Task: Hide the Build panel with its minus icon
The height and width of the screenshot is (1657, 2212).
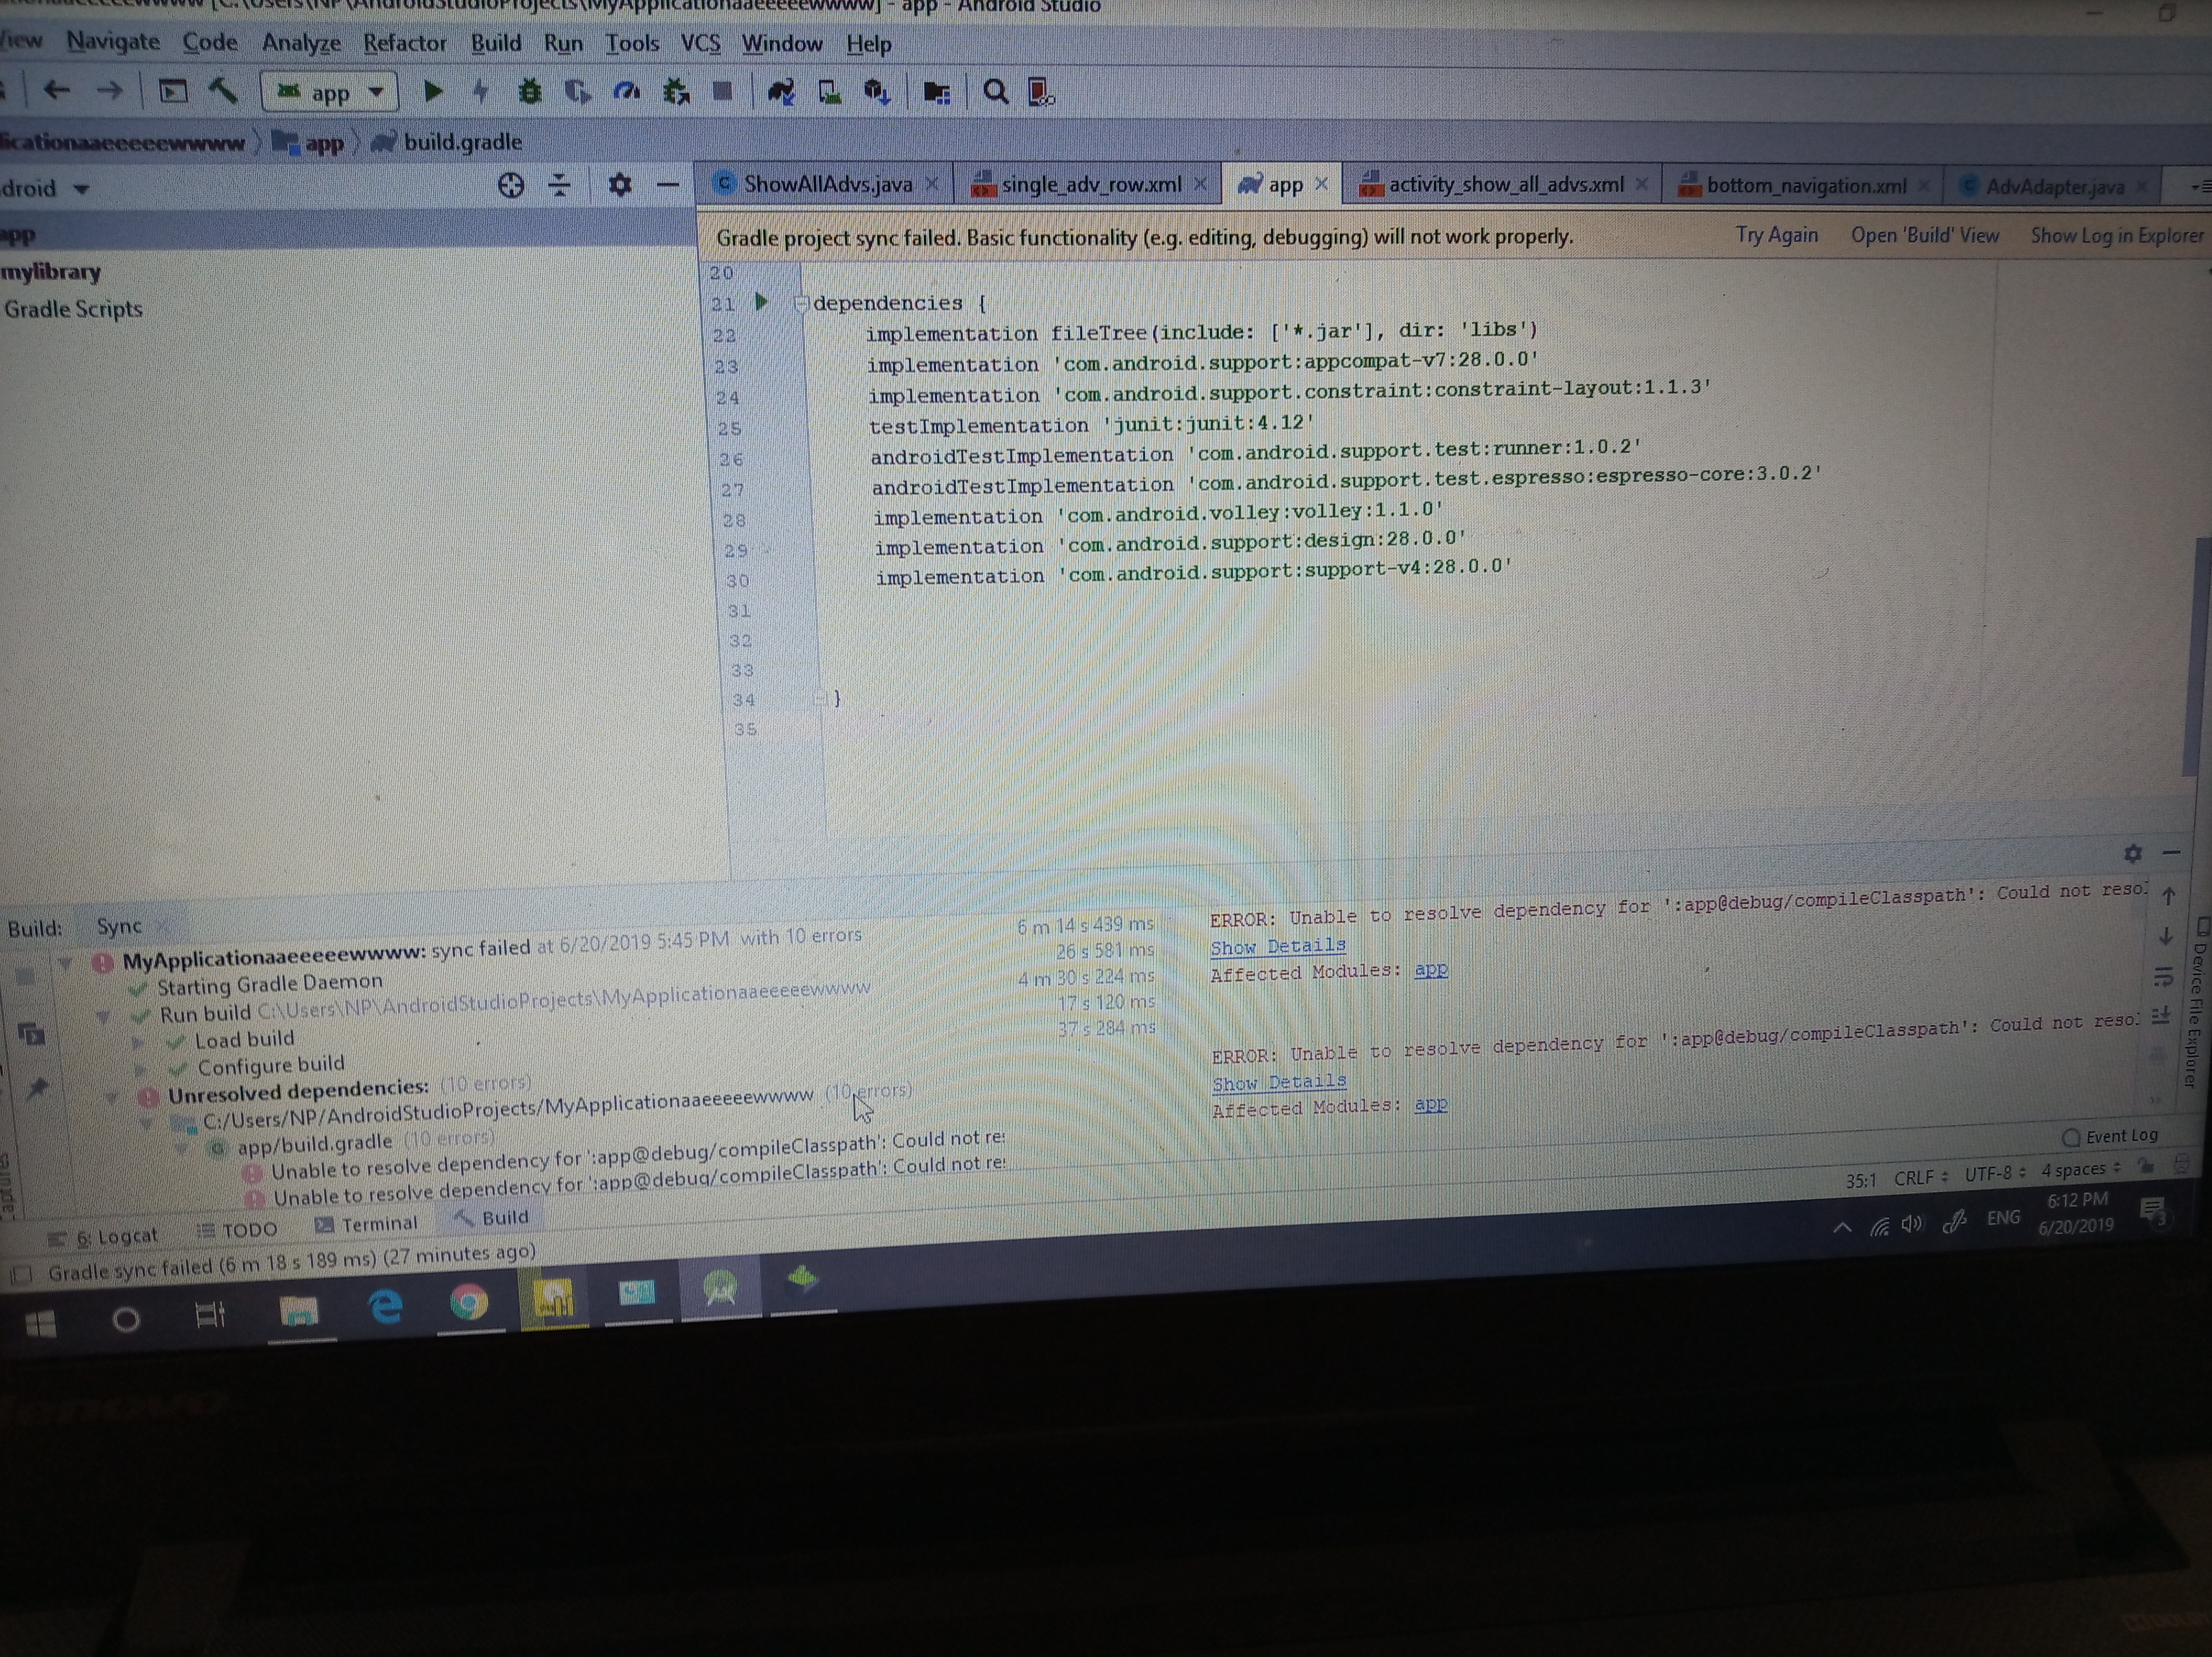Action: pyautogui.click(x=2171, y=853)
